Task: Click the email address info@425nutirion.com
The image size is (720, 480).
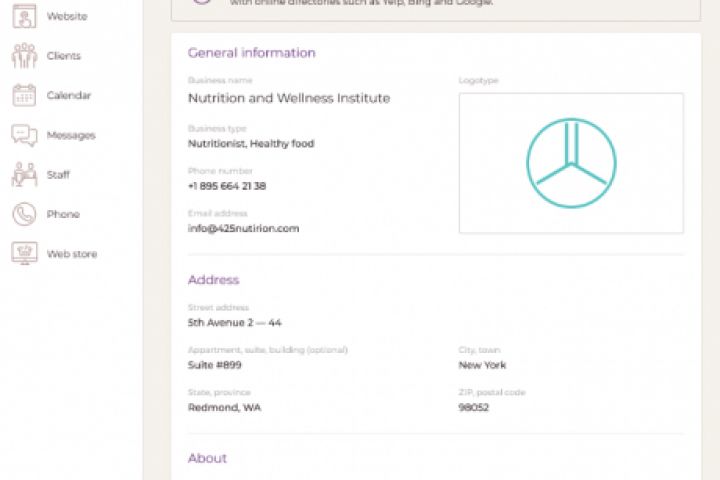Action: (243, 228)
